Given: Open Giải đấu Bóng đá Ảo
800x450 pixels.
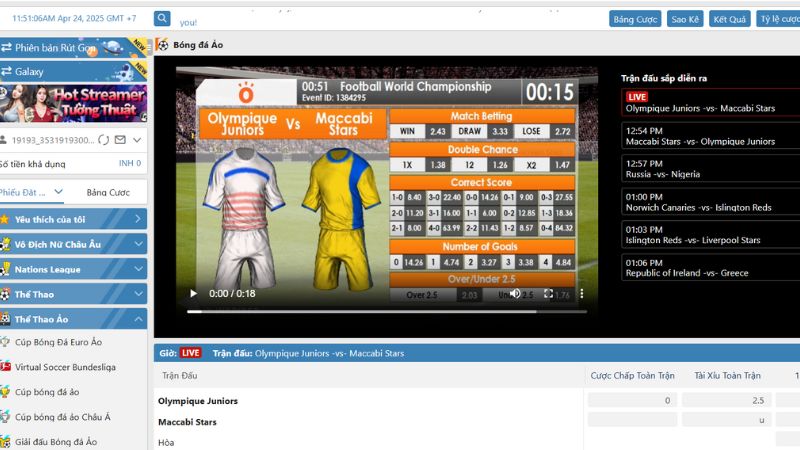Looking at the screenshot, I should [56, 442].
